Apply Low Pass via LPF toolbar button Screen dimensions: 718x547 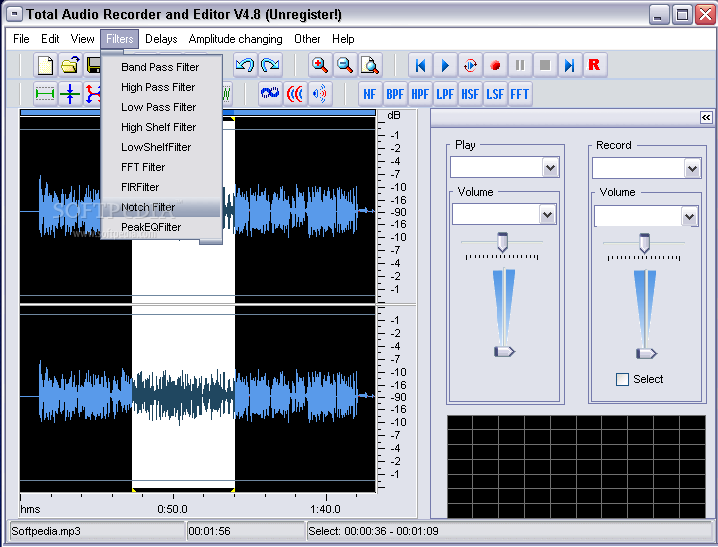point(445,94)
